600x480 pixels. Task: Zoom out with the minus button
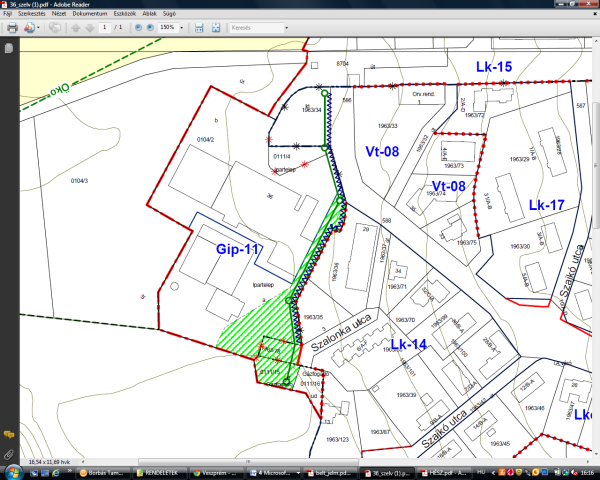pos(137,28)
